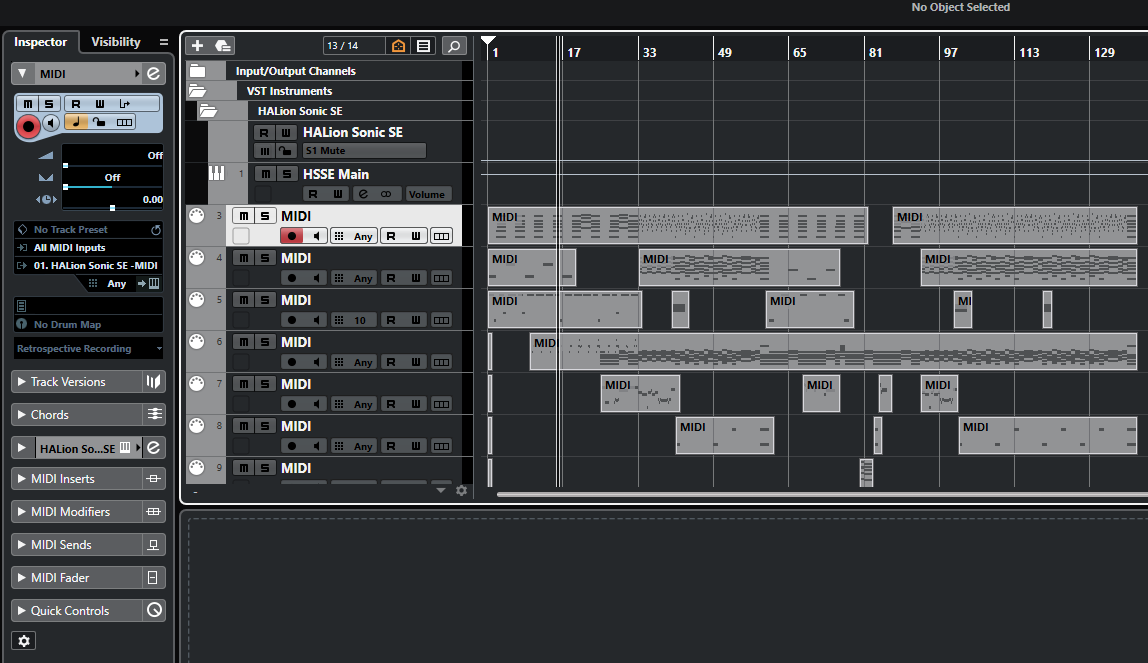Click the No Track Preset field
Image resolution: width=1148 pixels, height=663 pixels.
coord(82,230)
